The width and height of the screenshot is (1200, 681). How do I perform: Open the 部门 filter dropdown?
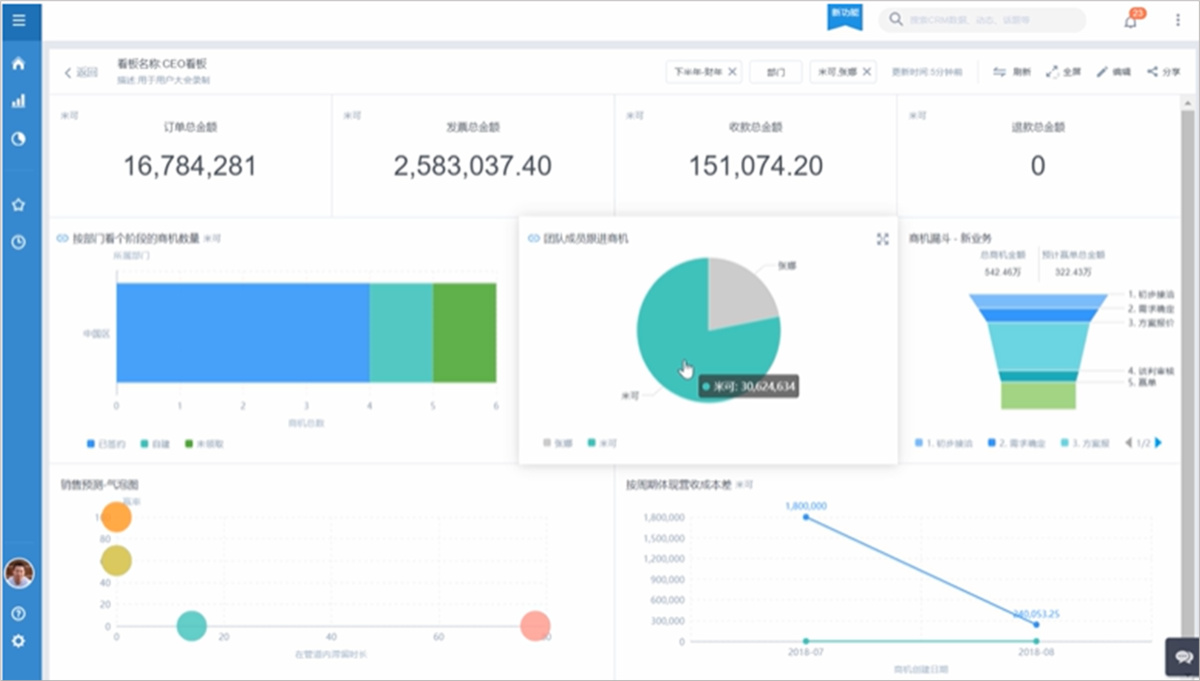(776, 72)
